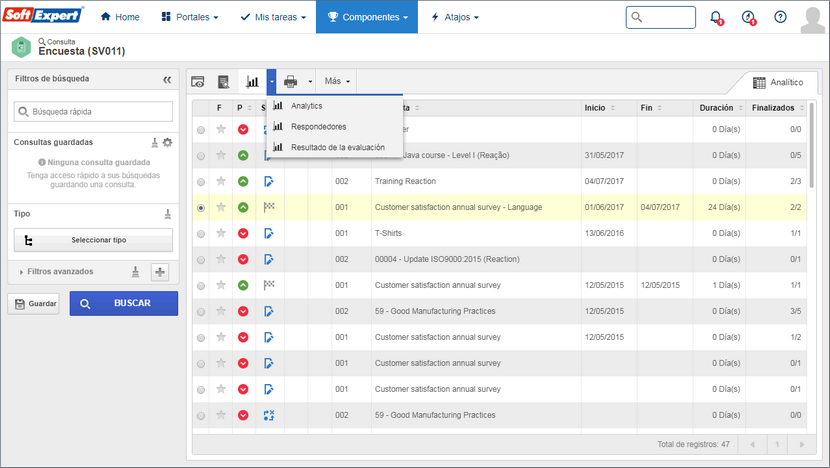Switch to the Analítico tab
This screenshot has width=830, height=468.
[x=778, y=83]
